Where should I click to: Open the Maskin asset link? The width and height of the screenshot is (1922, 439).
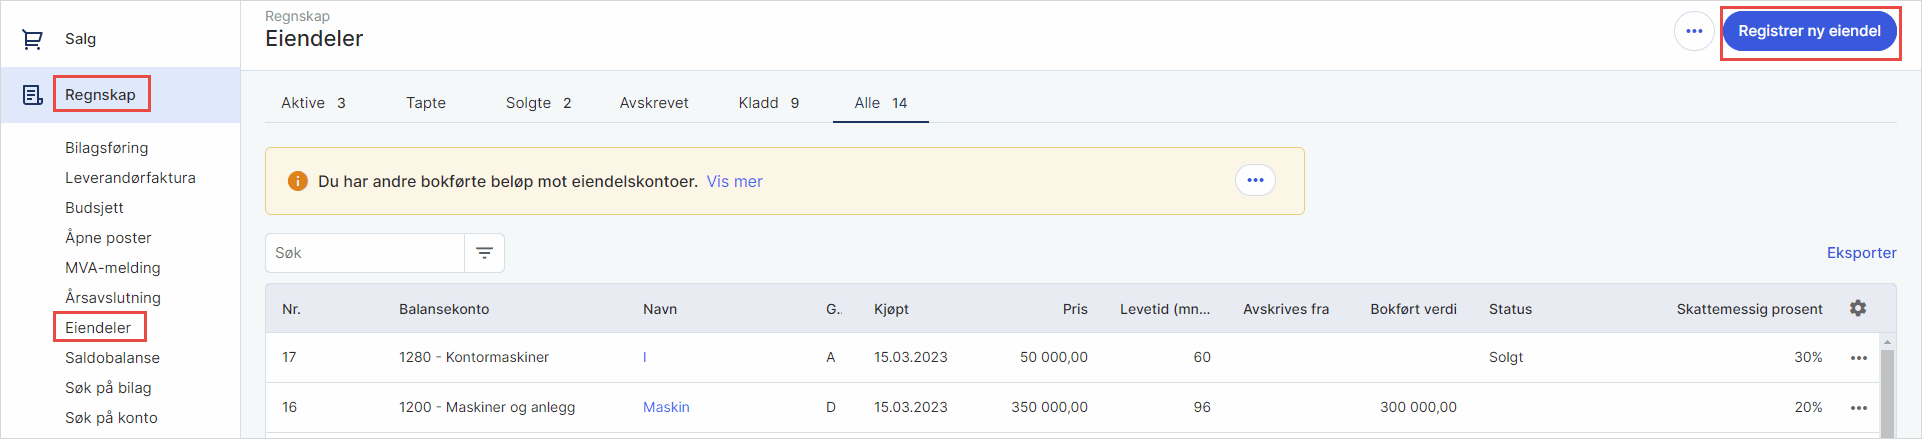click(666, 407)
